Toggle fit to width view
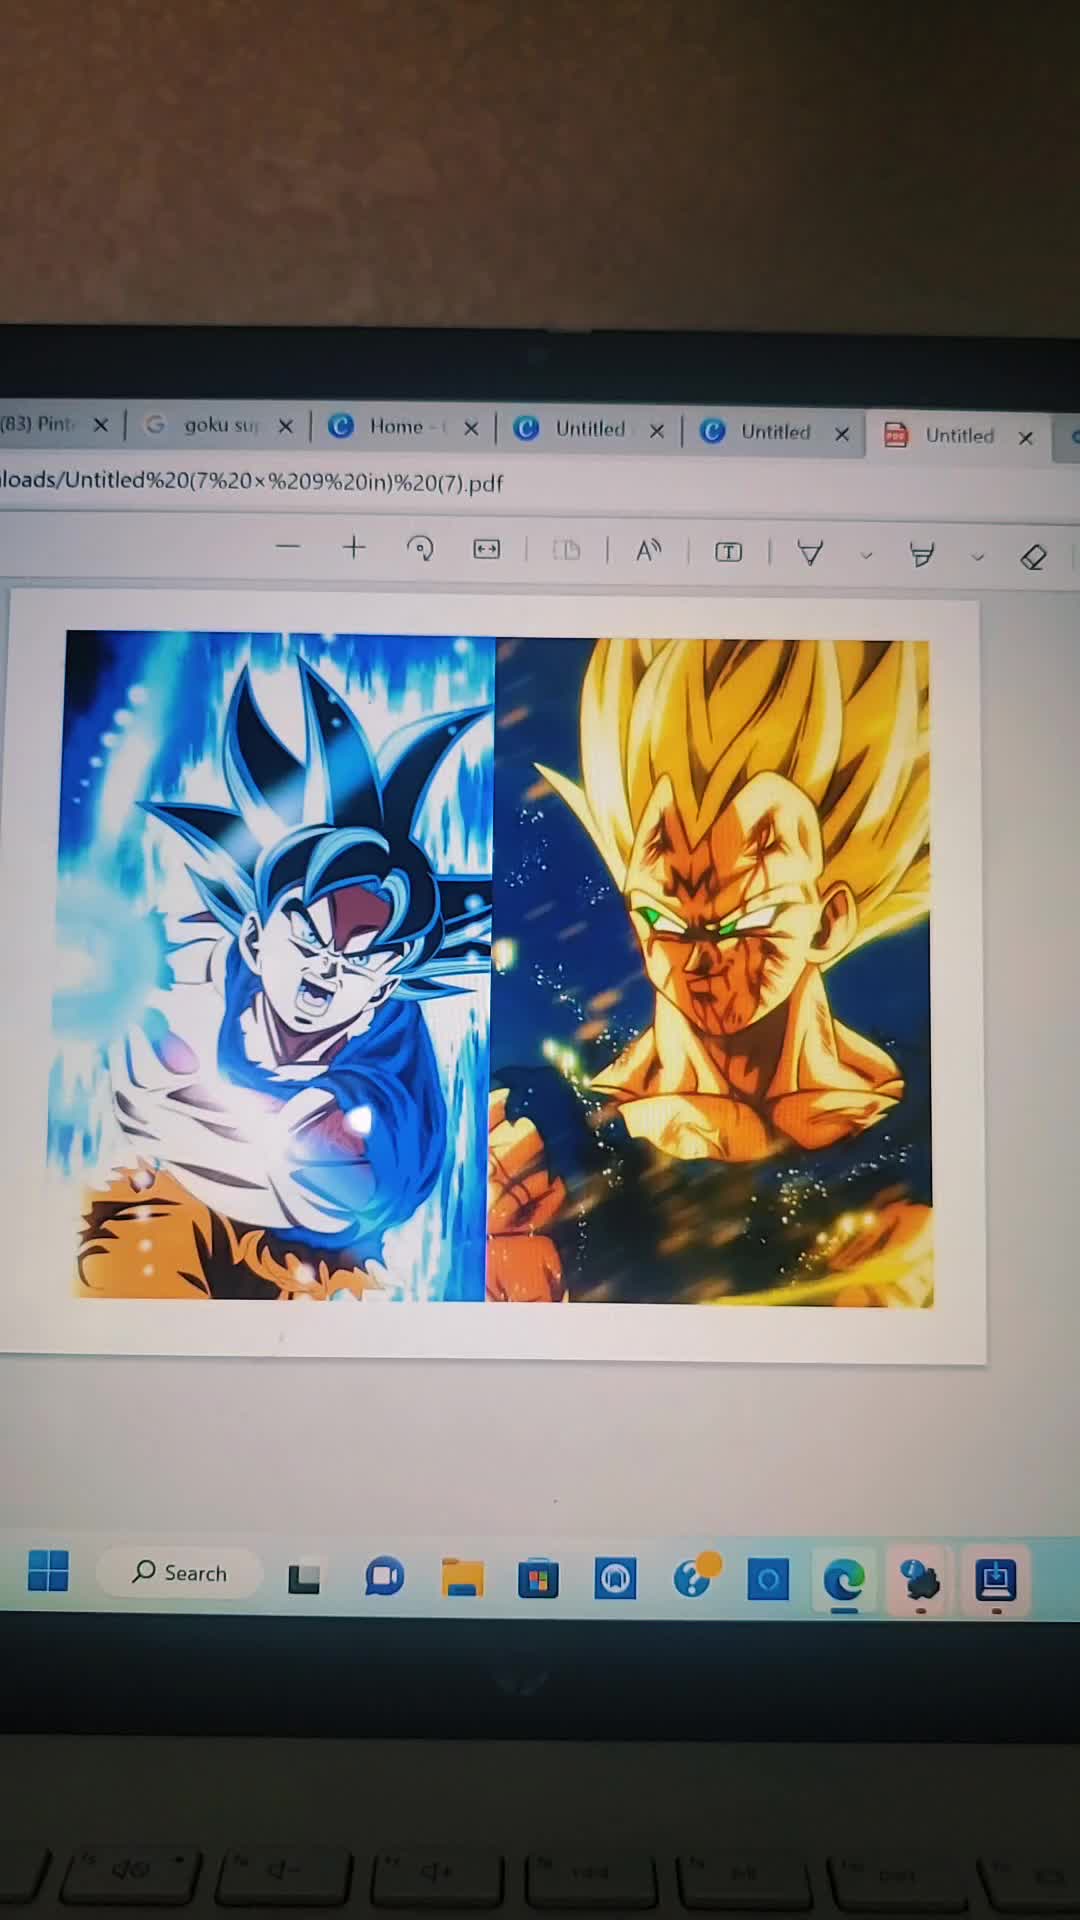1080x1920 pixels. pos(487,549)
